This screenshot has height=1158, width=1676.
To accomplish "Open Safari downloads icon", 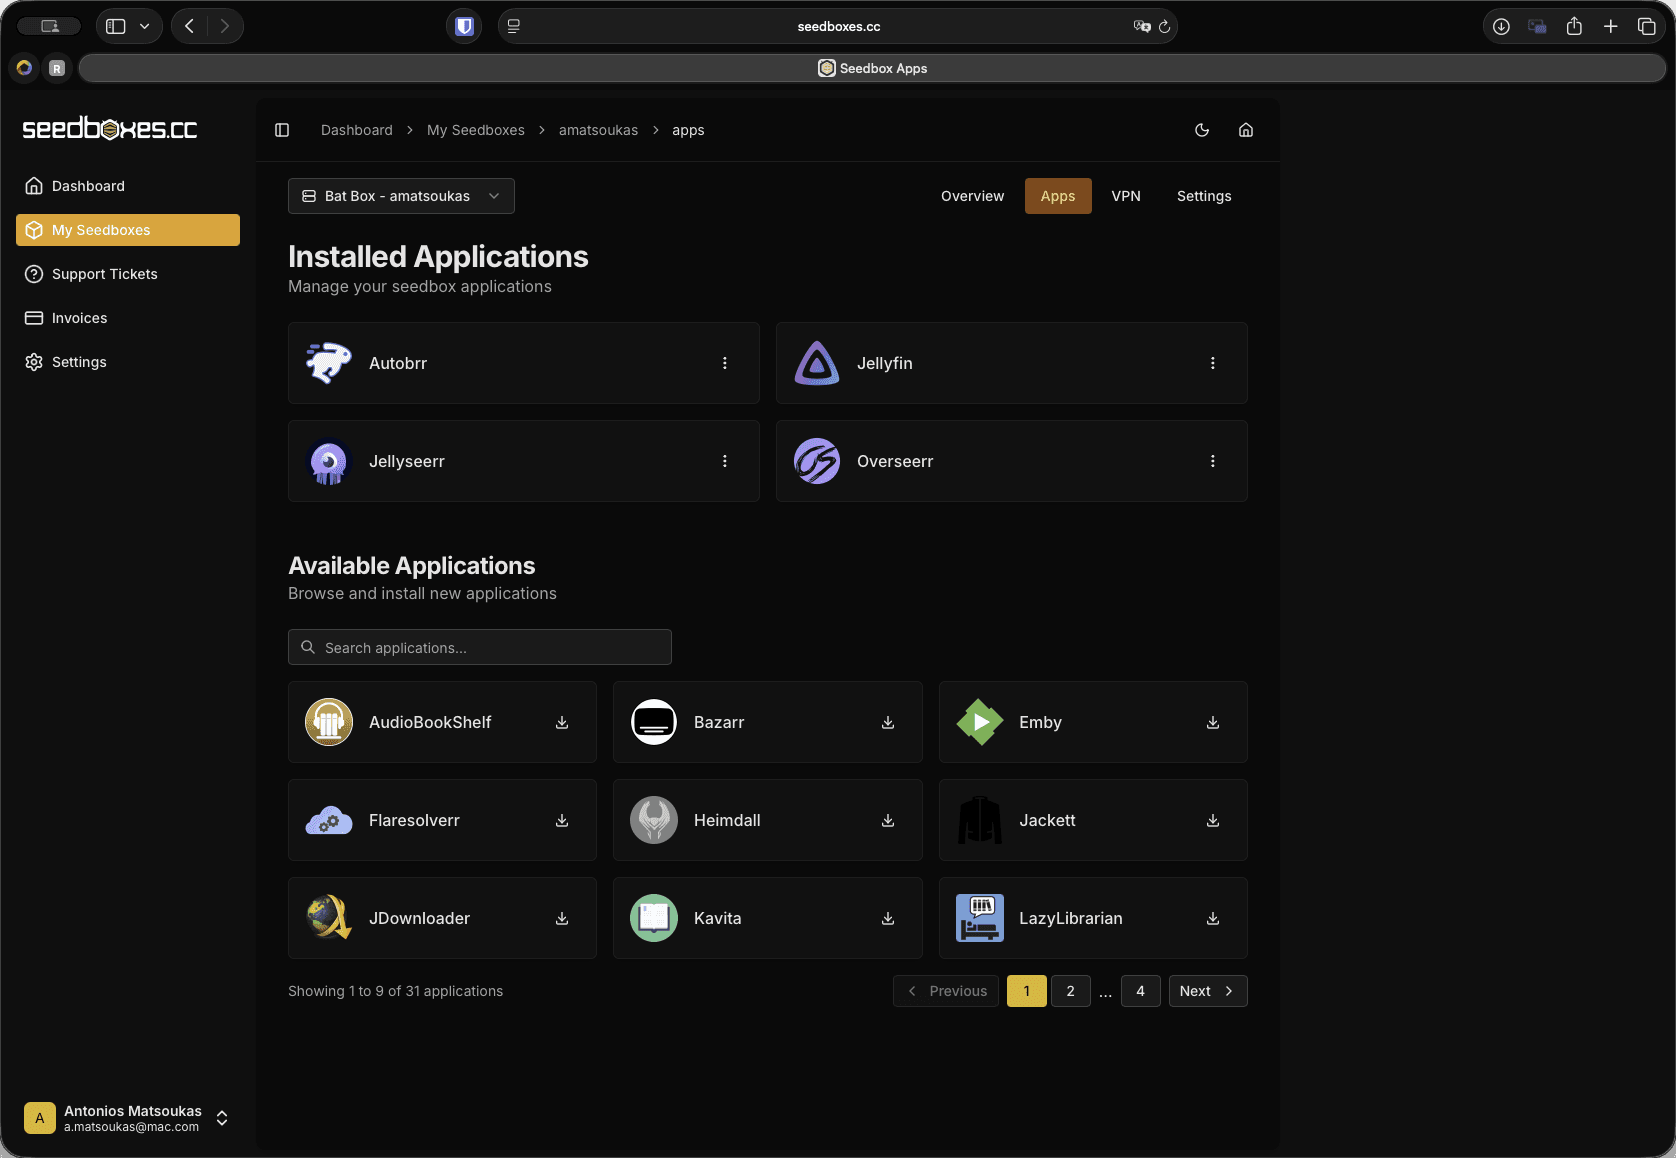I will click(1501, 26).
